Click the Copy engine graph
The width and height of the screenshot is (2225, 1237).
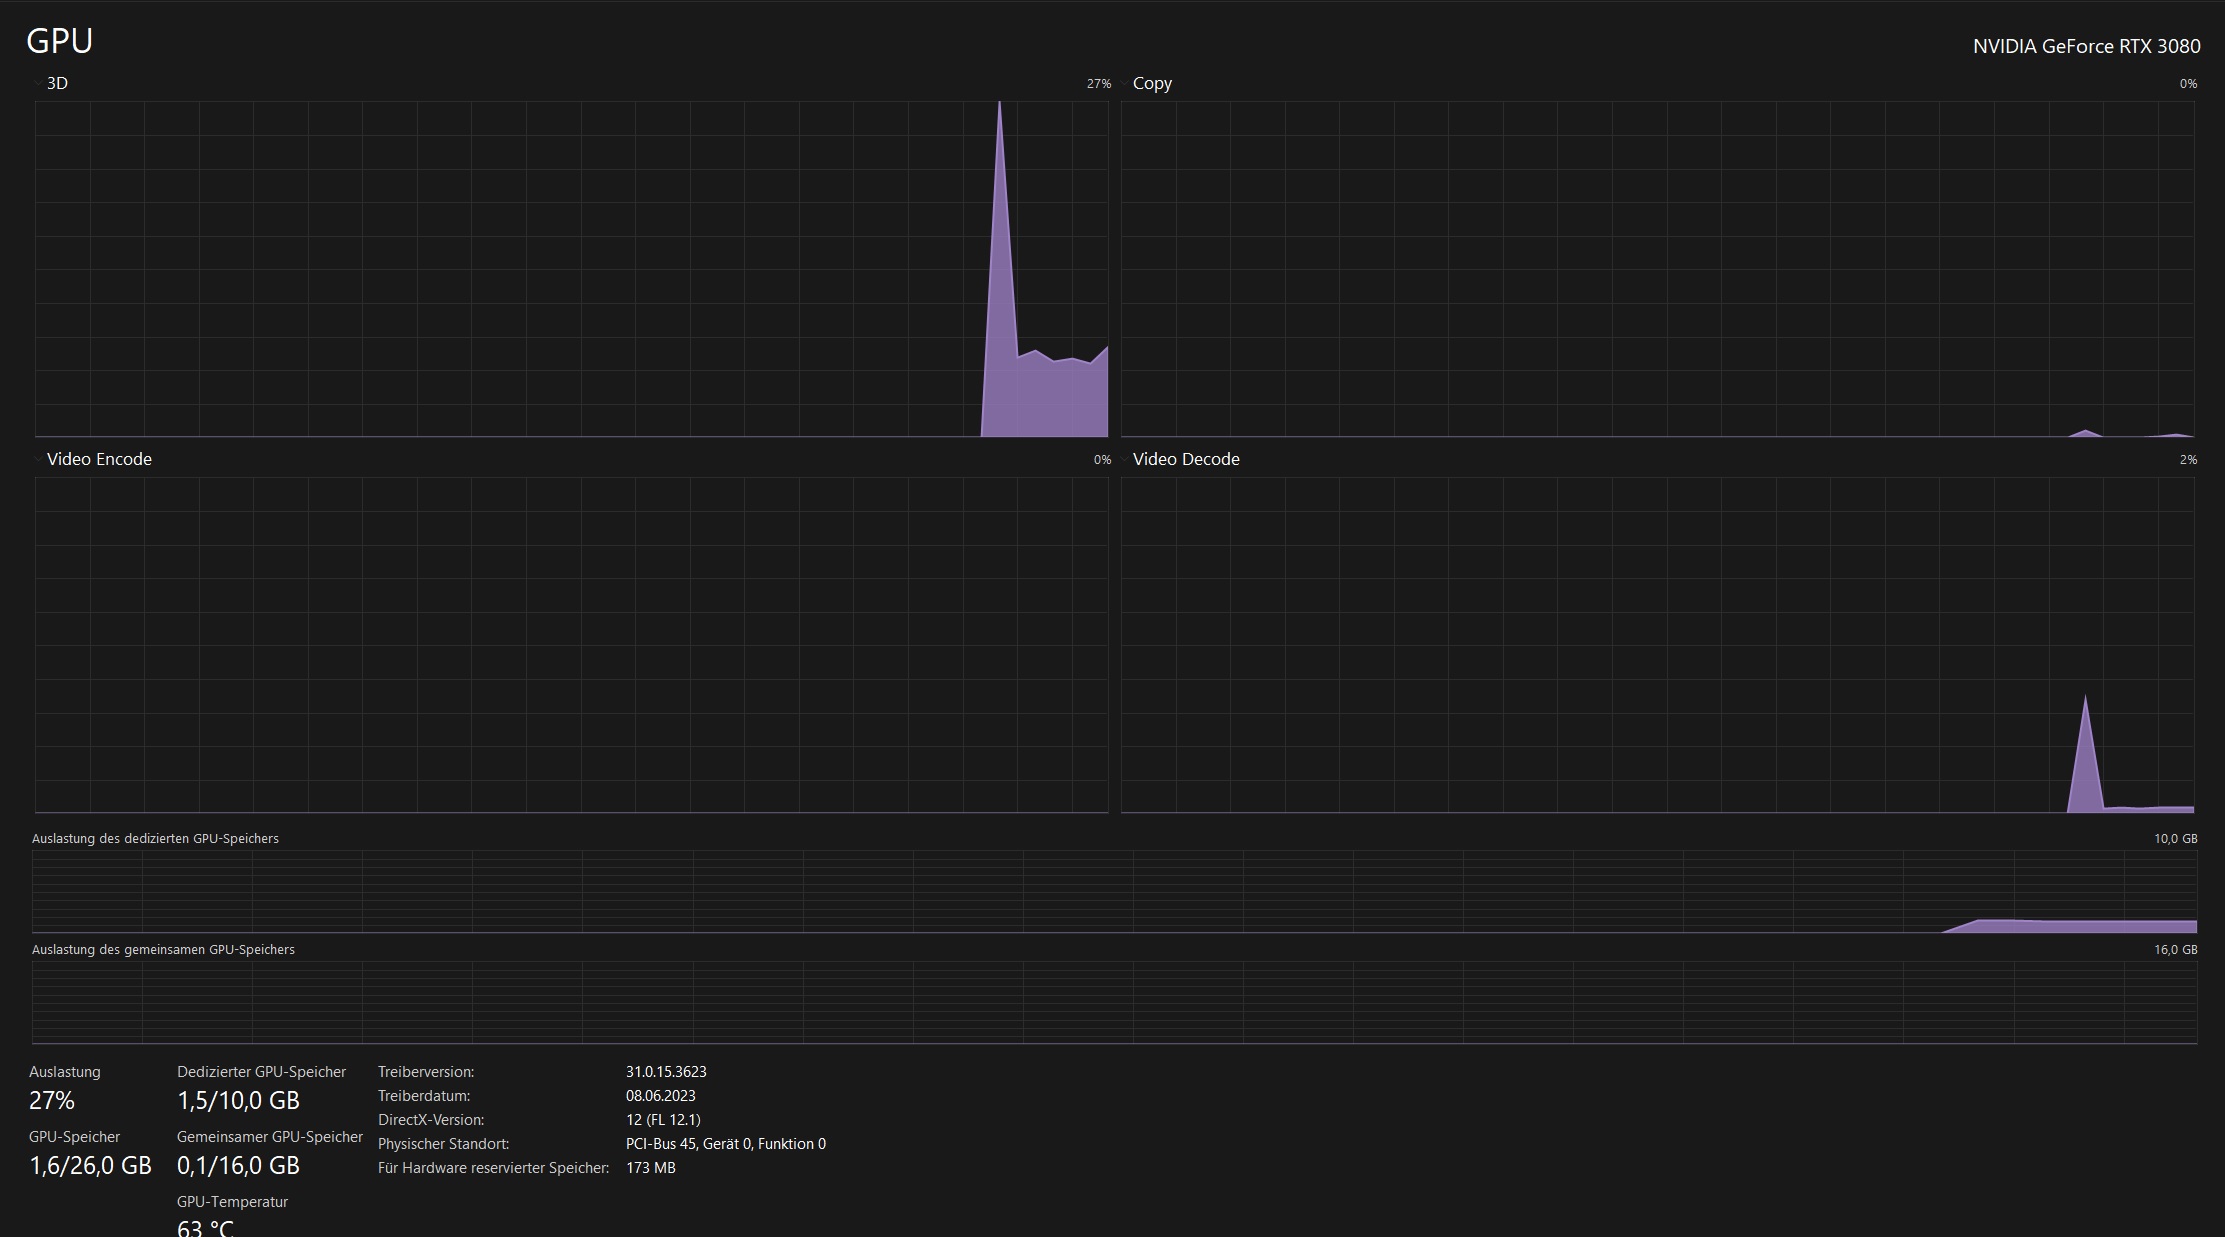click(1657, 268)
